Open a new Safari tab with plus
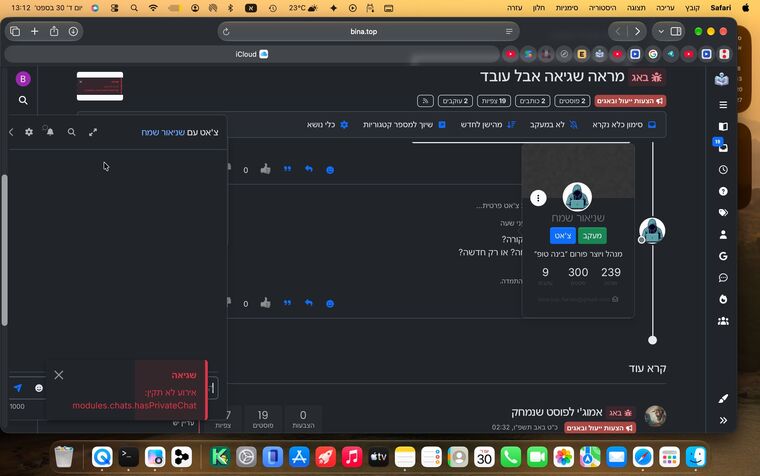 tap(34, 32)
